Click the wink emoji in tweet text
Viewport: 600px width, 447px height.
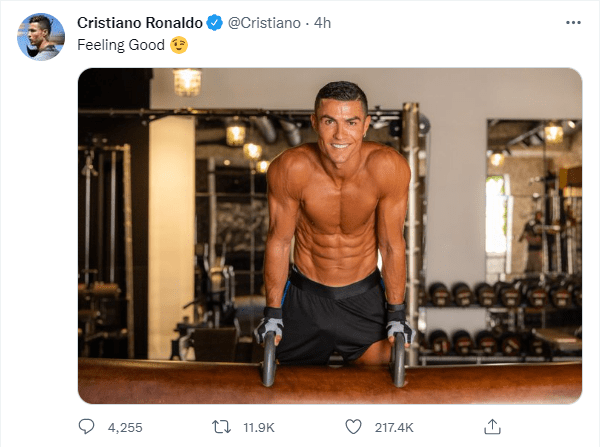(x=179, y=45)
